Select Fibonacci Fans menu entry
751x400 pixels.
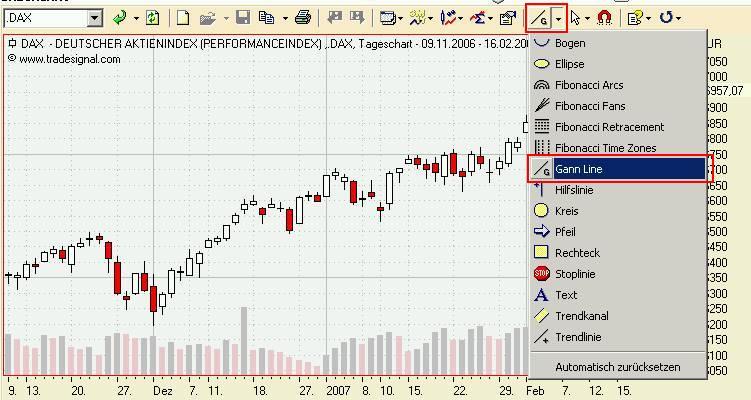617,106
